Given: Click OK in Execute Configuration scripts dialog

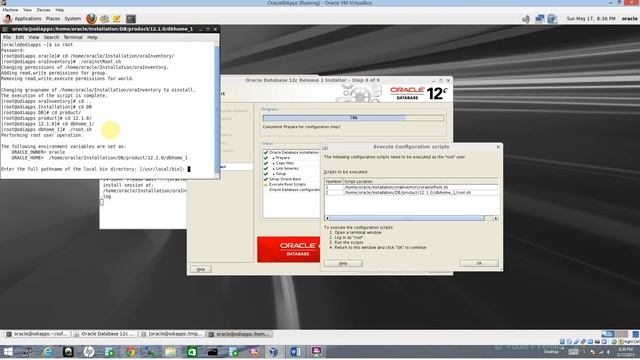Looking at the screenshot, I should coord(479,263).
